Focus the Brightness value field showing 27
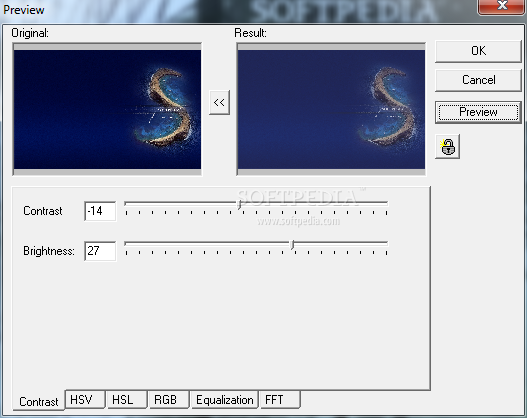The height and width of the screenshot is (418, 527). pyautogui.click(x=100, y=251)
